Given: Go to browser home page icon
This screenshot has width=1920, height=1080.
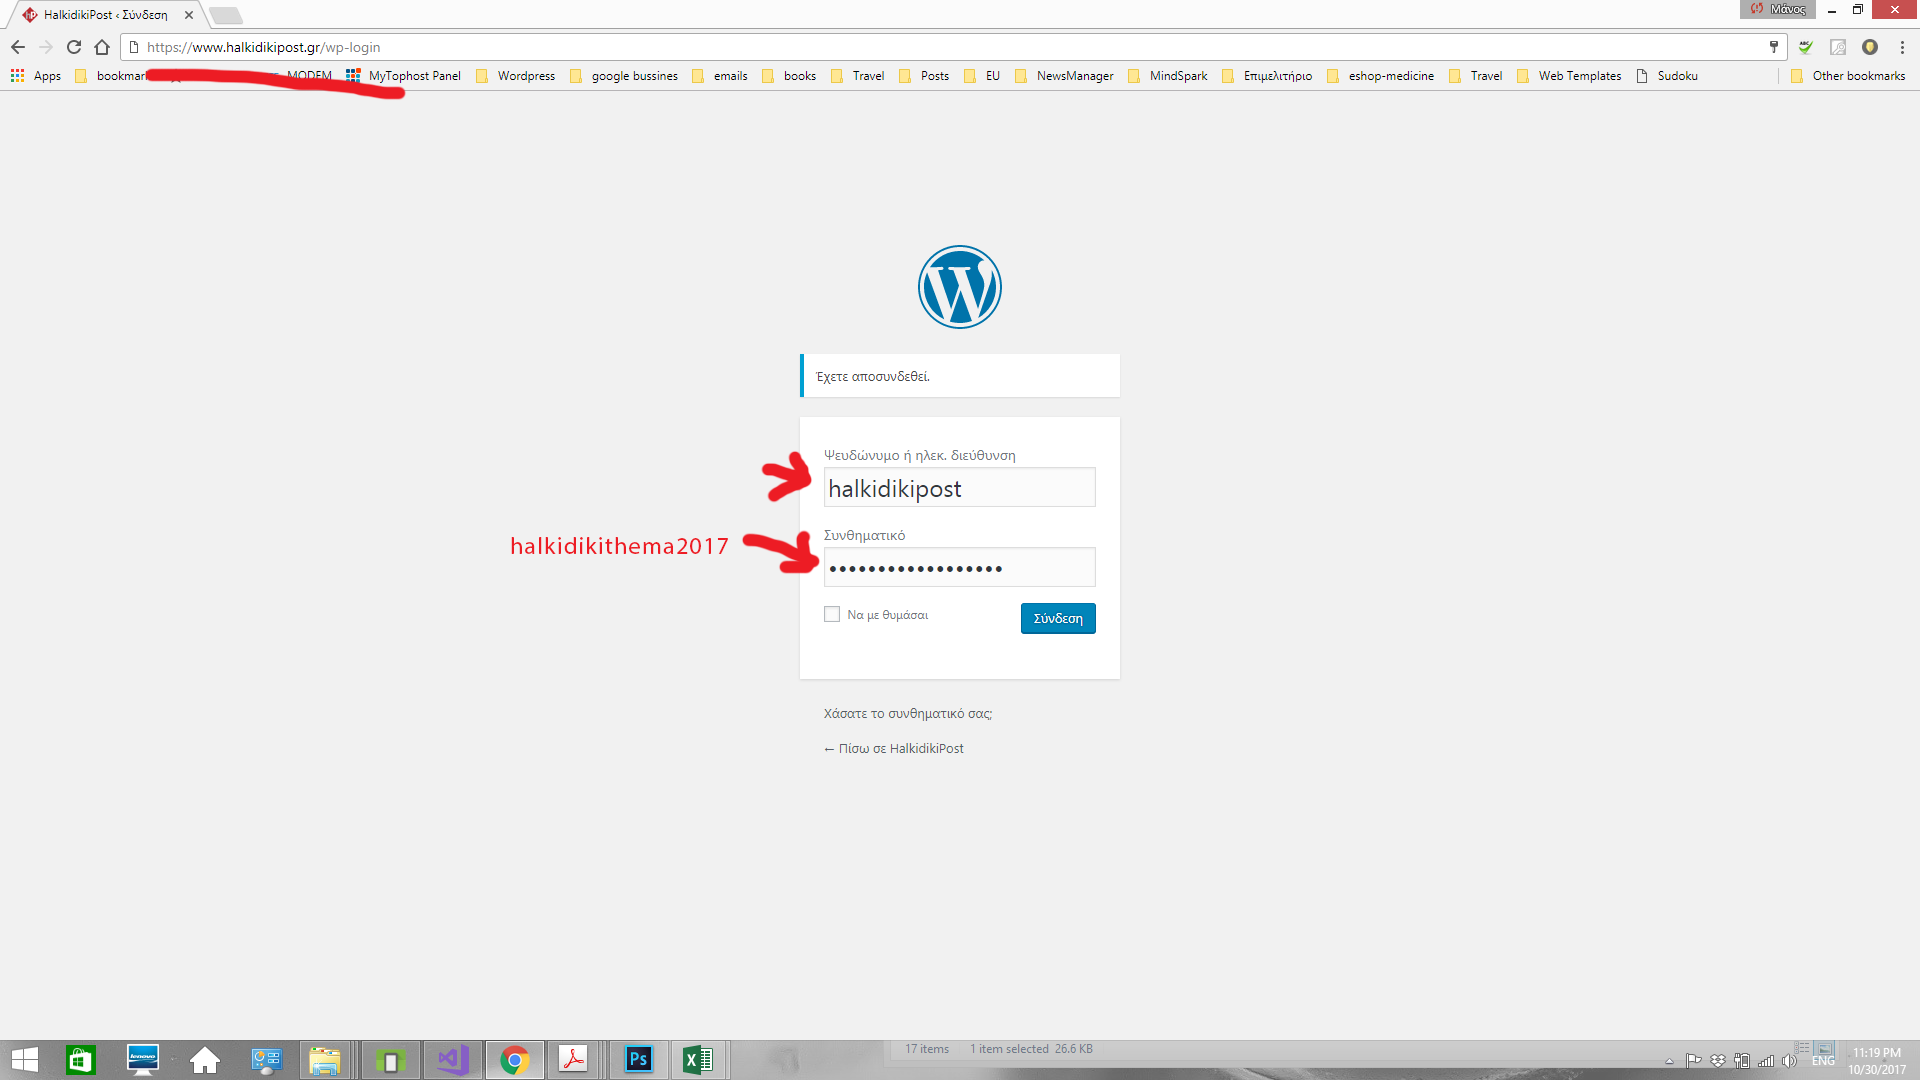Looking at the screenshot, I should [102, 47].
